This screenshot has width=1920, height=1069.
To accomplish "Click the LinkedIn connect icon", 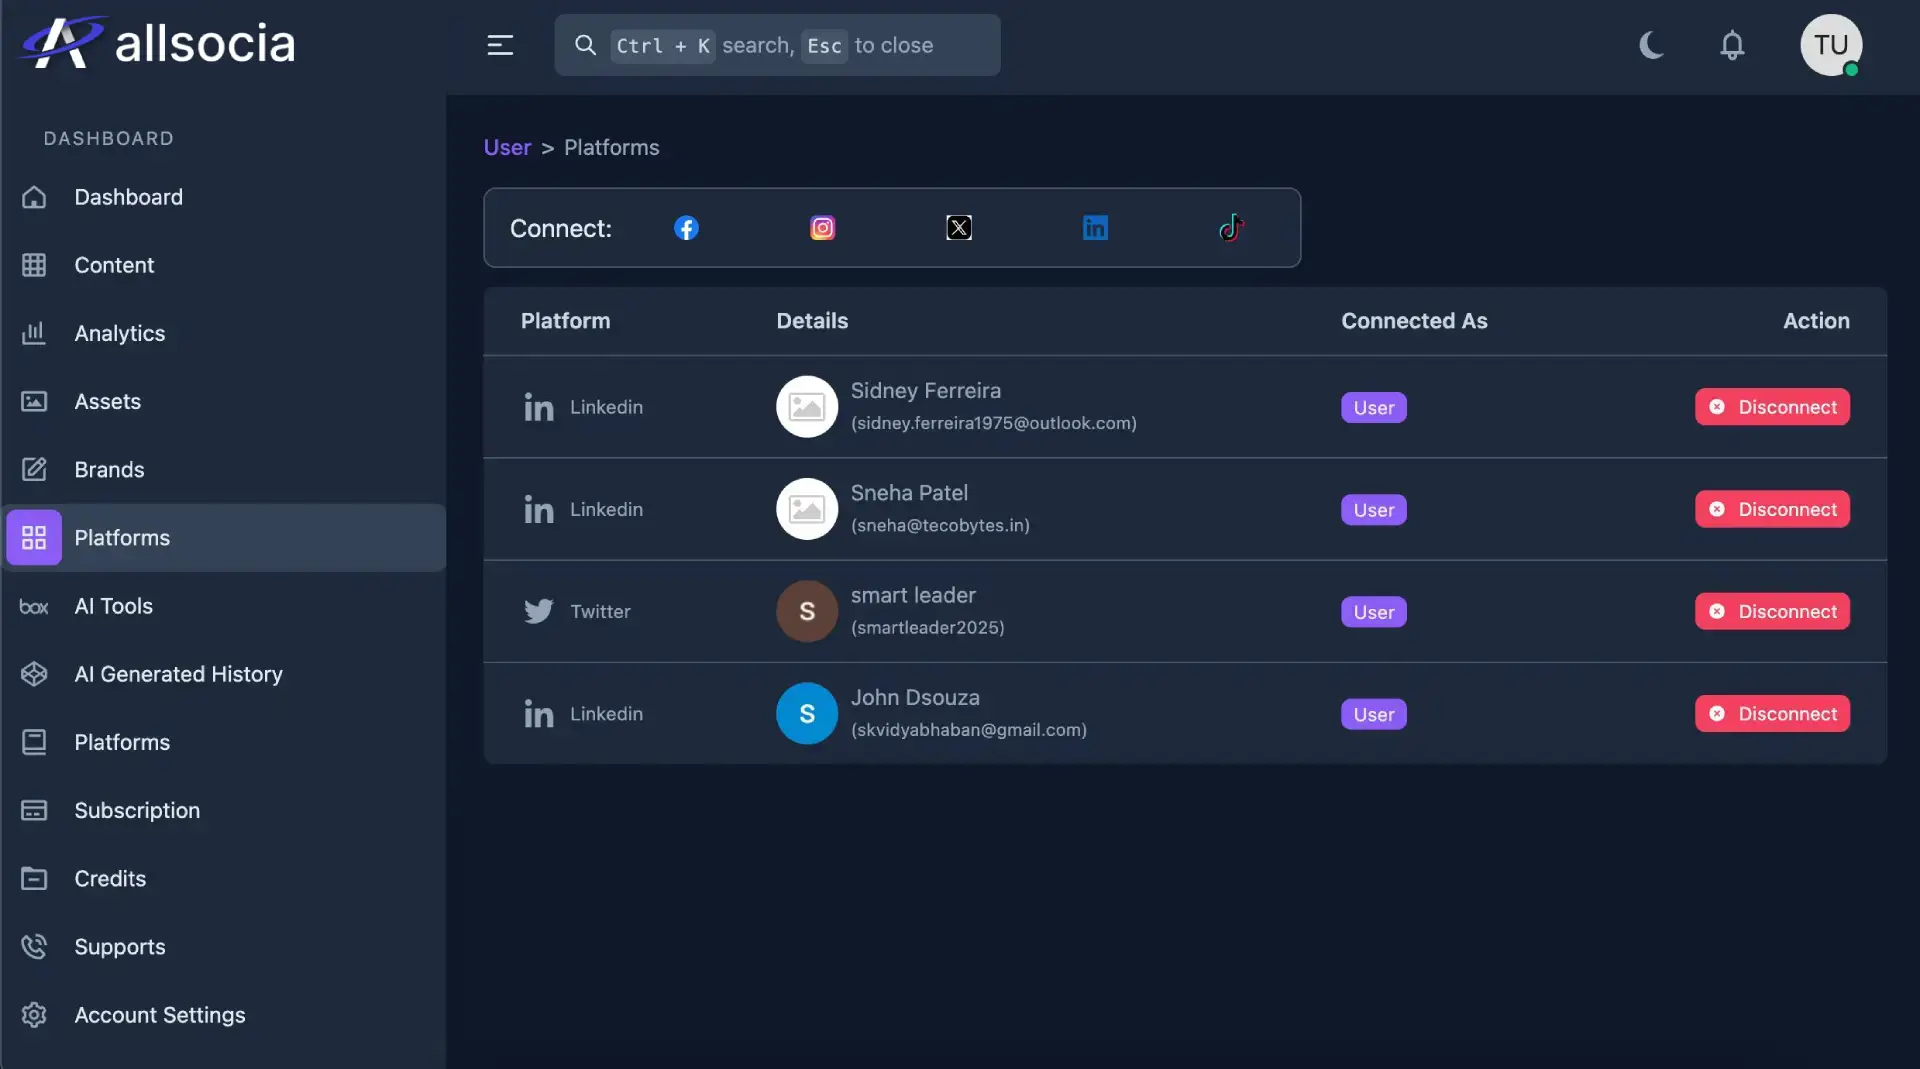I will click(1095, 228).
